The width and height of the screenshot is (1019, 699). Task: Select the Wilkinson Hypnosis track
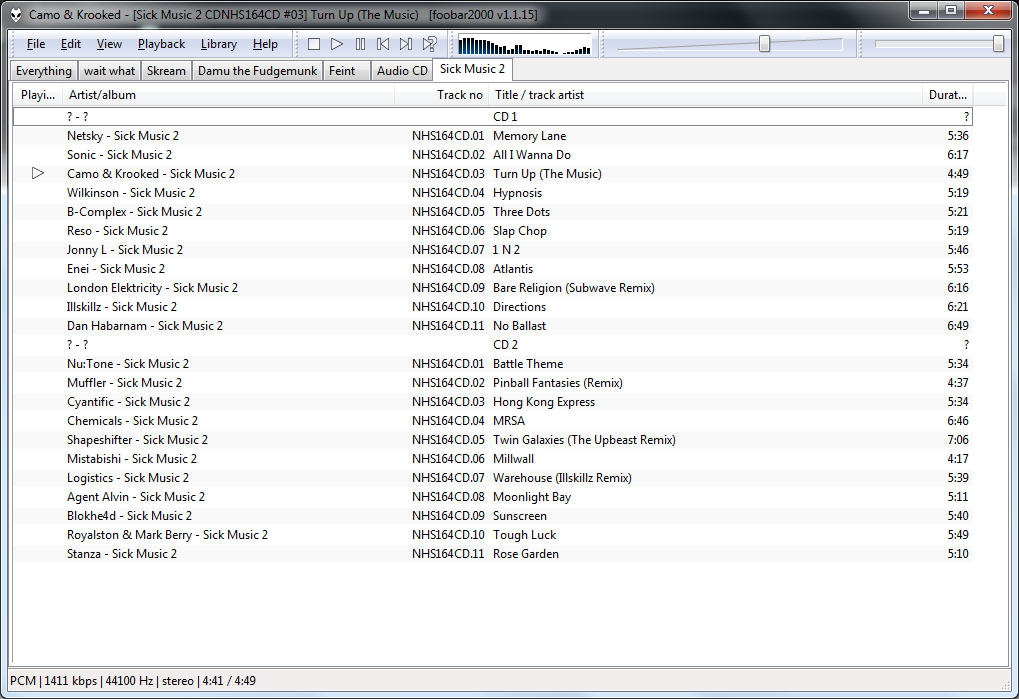click(x=493, y=193)
